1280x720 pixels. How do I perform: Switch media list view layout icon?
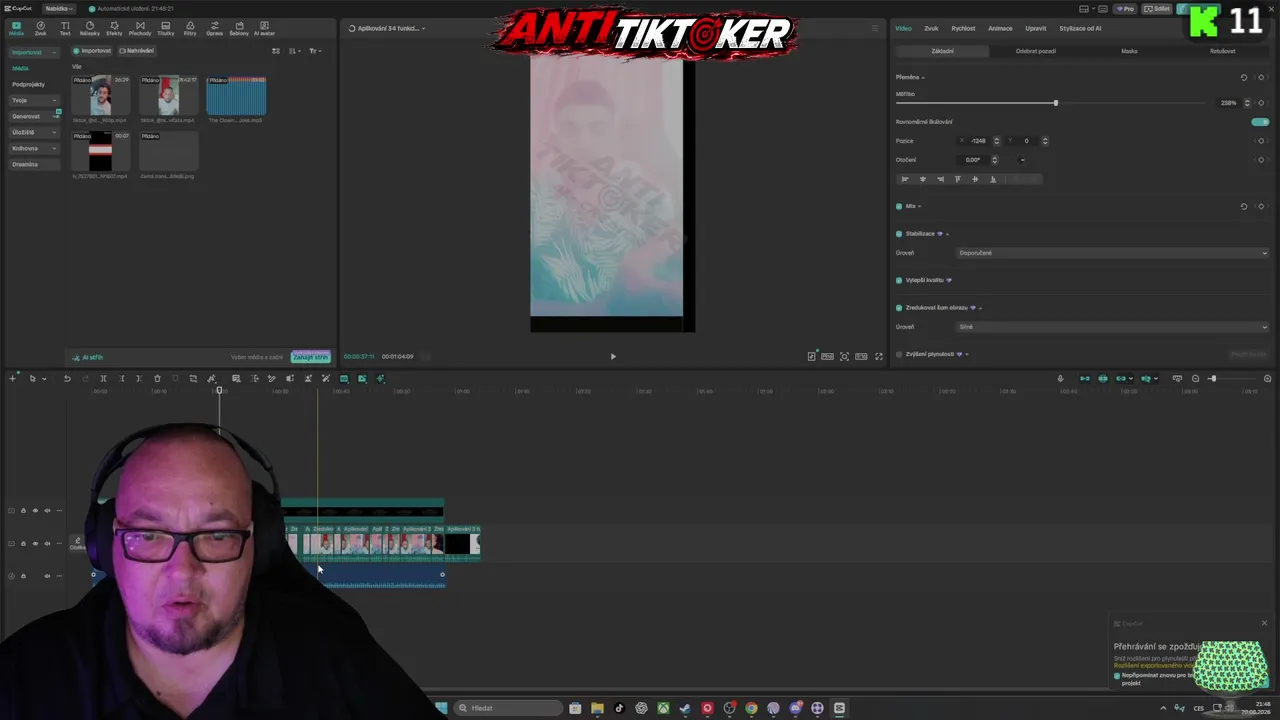tap(276, 51)
